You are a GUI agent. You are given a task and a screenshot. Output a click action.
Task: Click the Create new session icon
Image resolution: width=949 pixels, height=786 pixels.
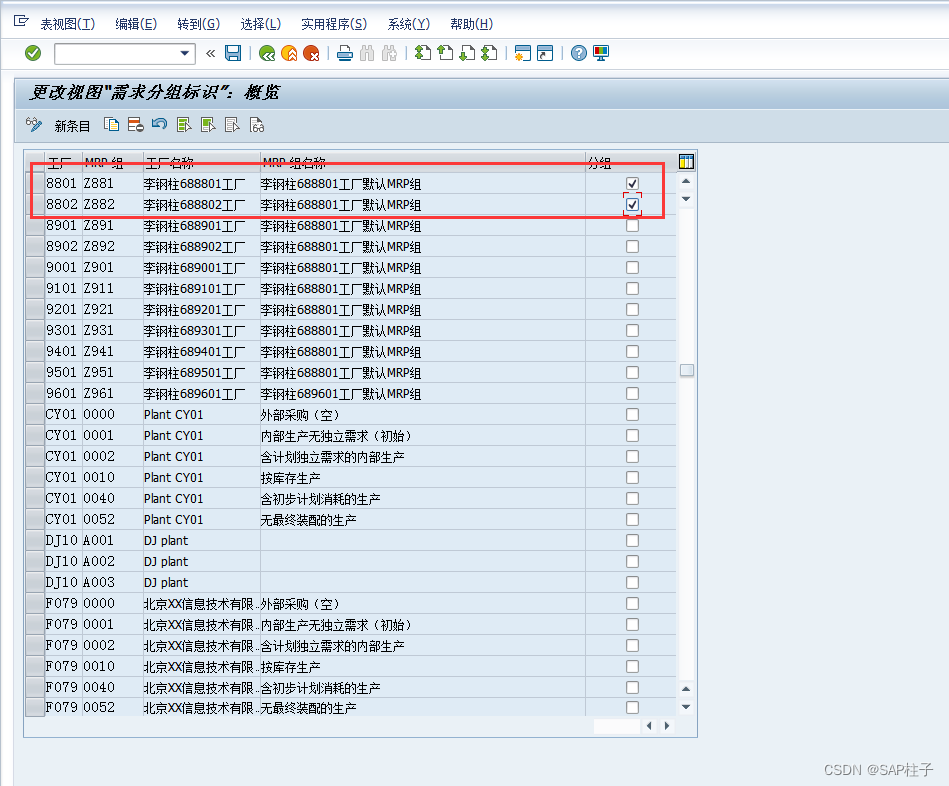coord(522,53)
